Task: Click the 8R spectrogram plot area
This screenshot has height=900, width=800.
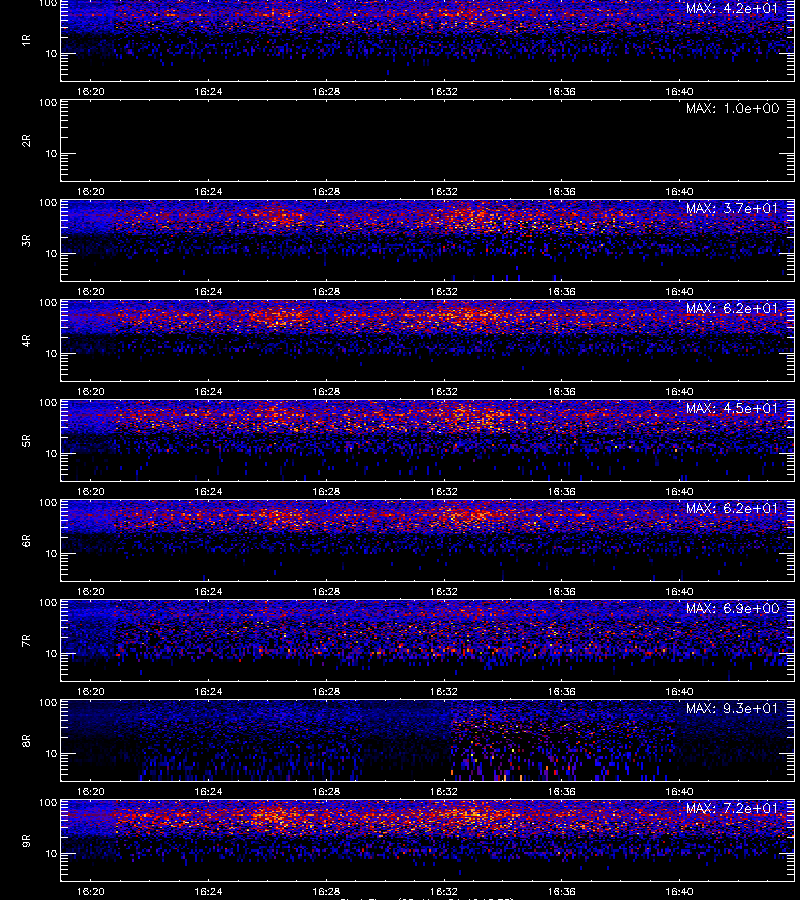Action: [428, 740]
